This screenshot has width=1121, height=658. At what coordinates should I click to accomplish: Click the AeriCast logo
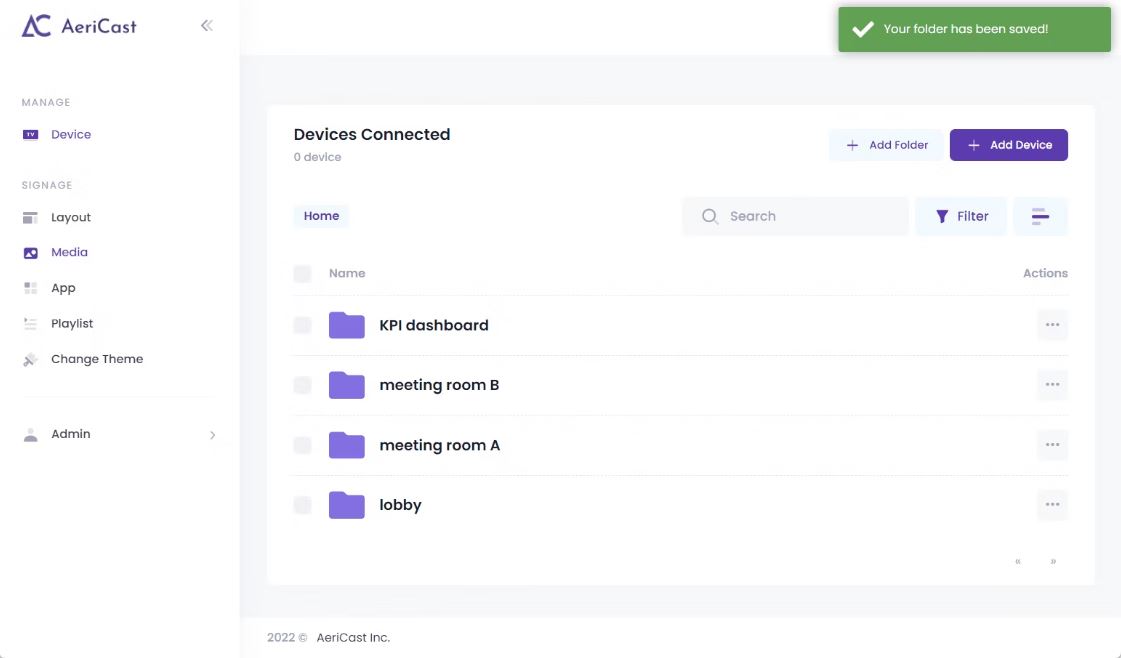click(79, 26)
